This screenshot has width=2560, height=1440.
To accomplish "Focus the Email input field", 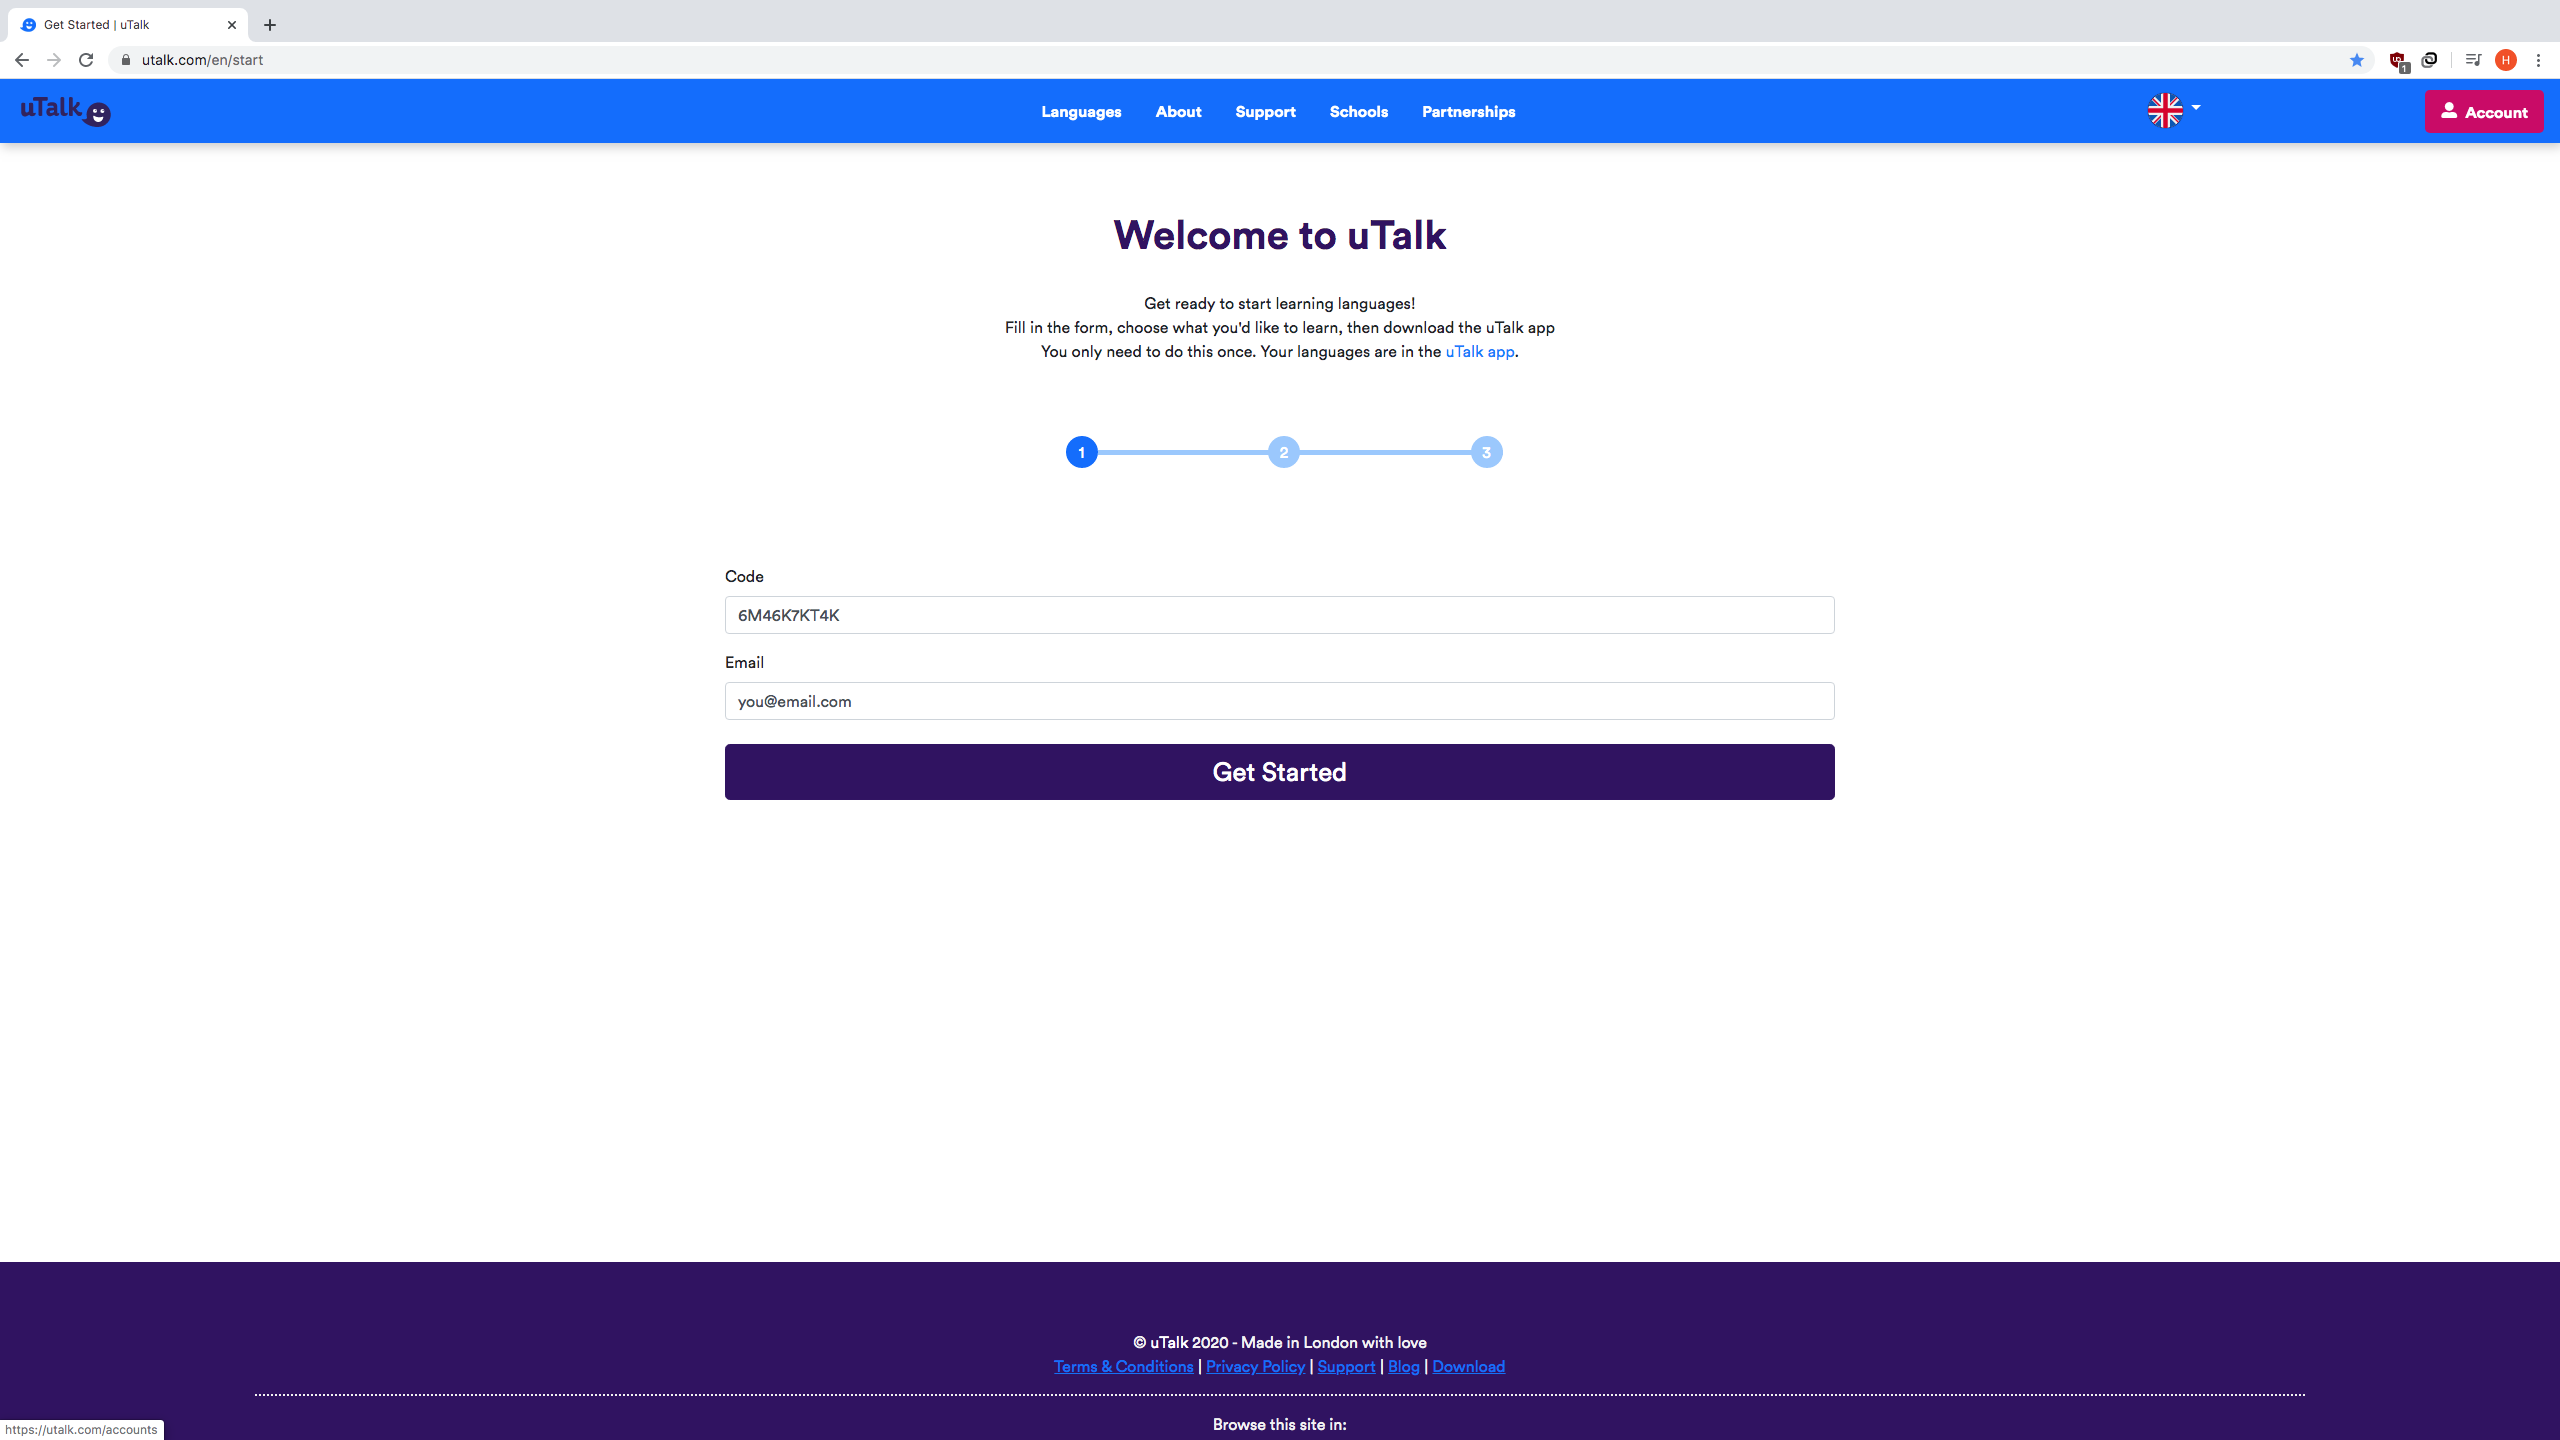I will point(1279,701).
